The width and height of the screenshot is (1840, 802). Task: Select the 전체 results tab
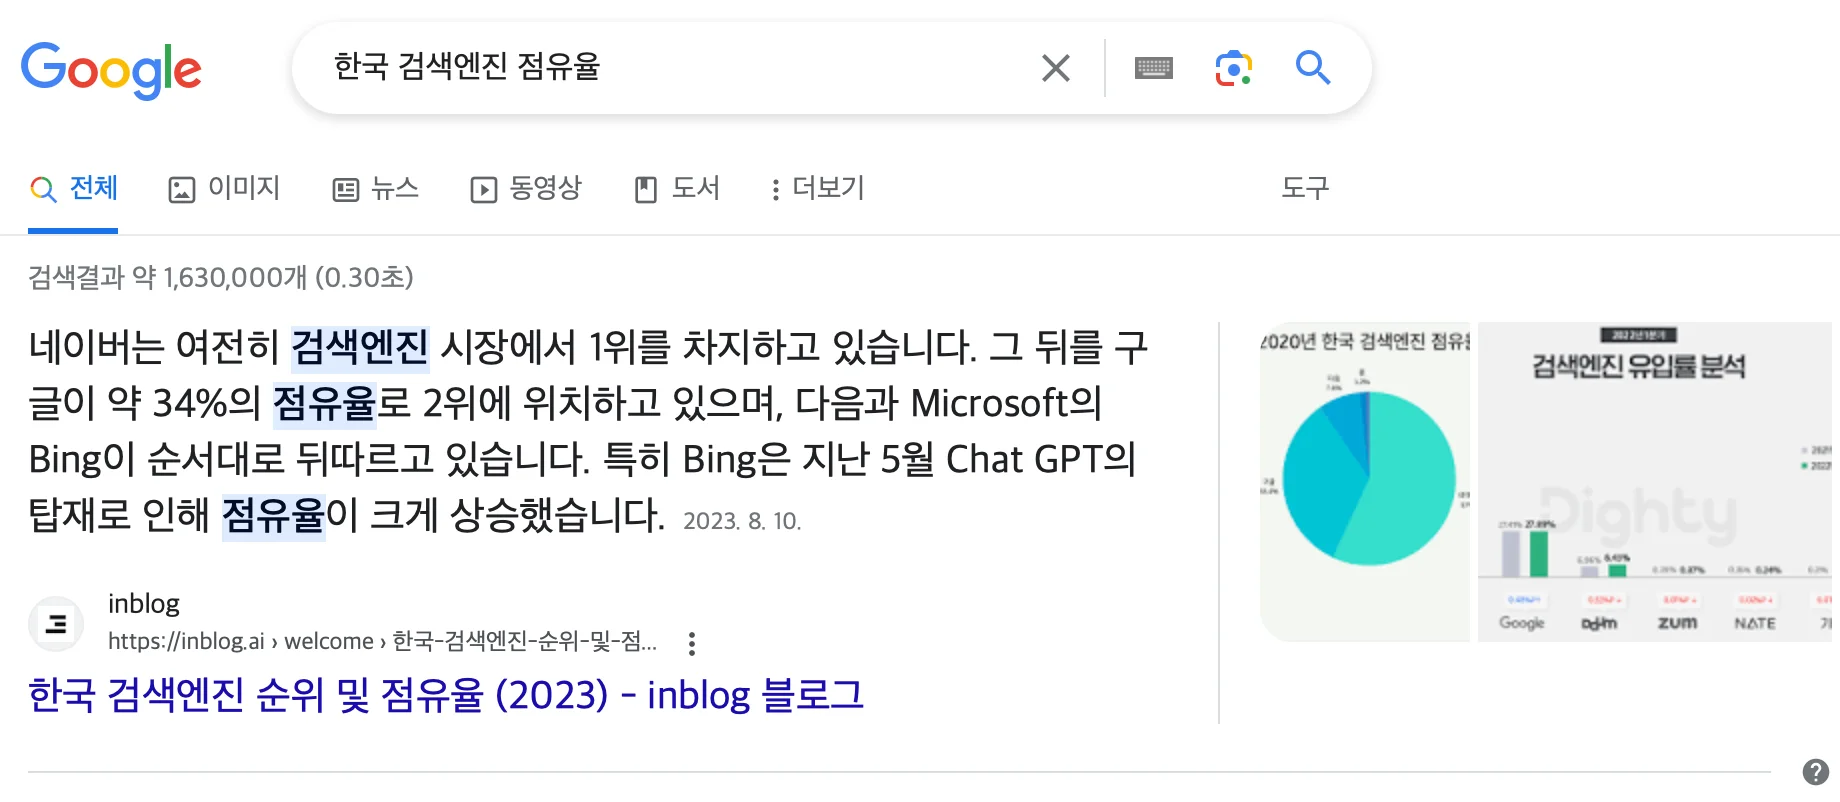click(x=73, y=188)
